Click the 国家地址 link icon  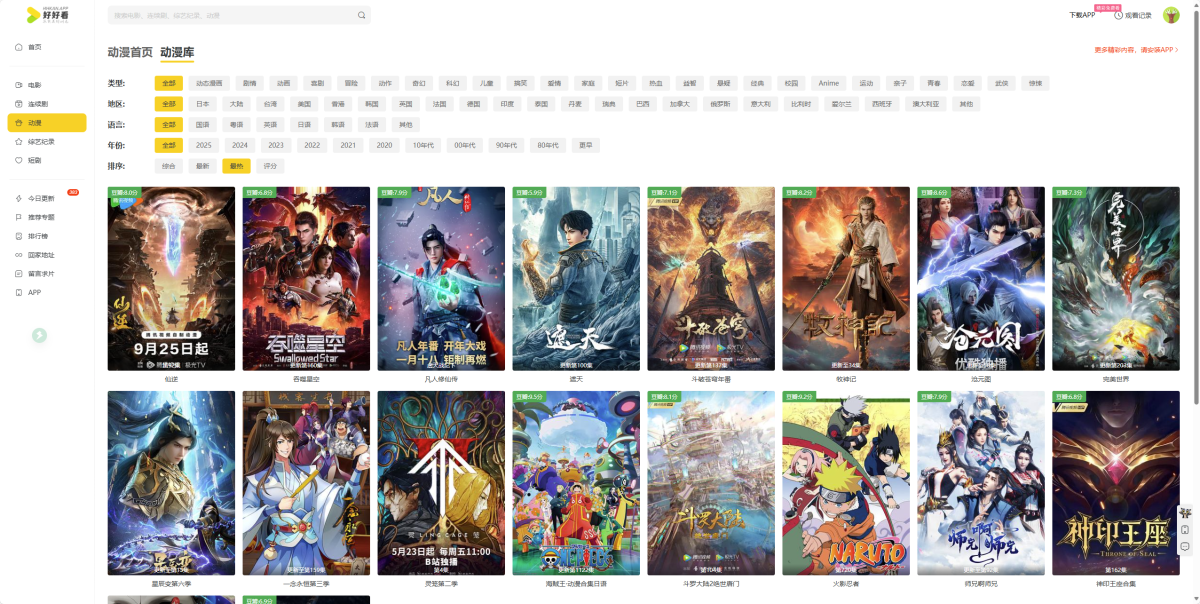click(19, 255)
